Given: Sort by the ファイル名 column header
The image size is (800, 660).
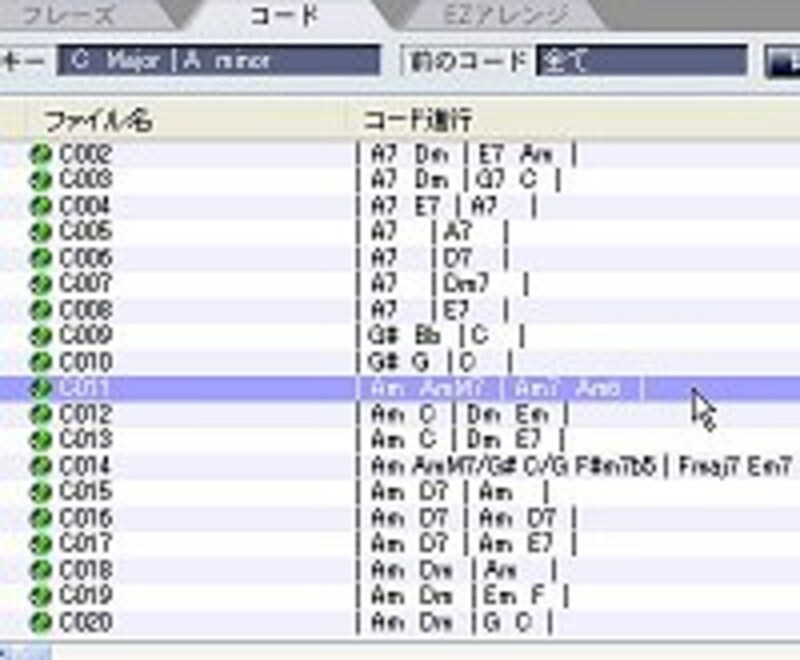Looking at the screenshot, I should 98,121.
